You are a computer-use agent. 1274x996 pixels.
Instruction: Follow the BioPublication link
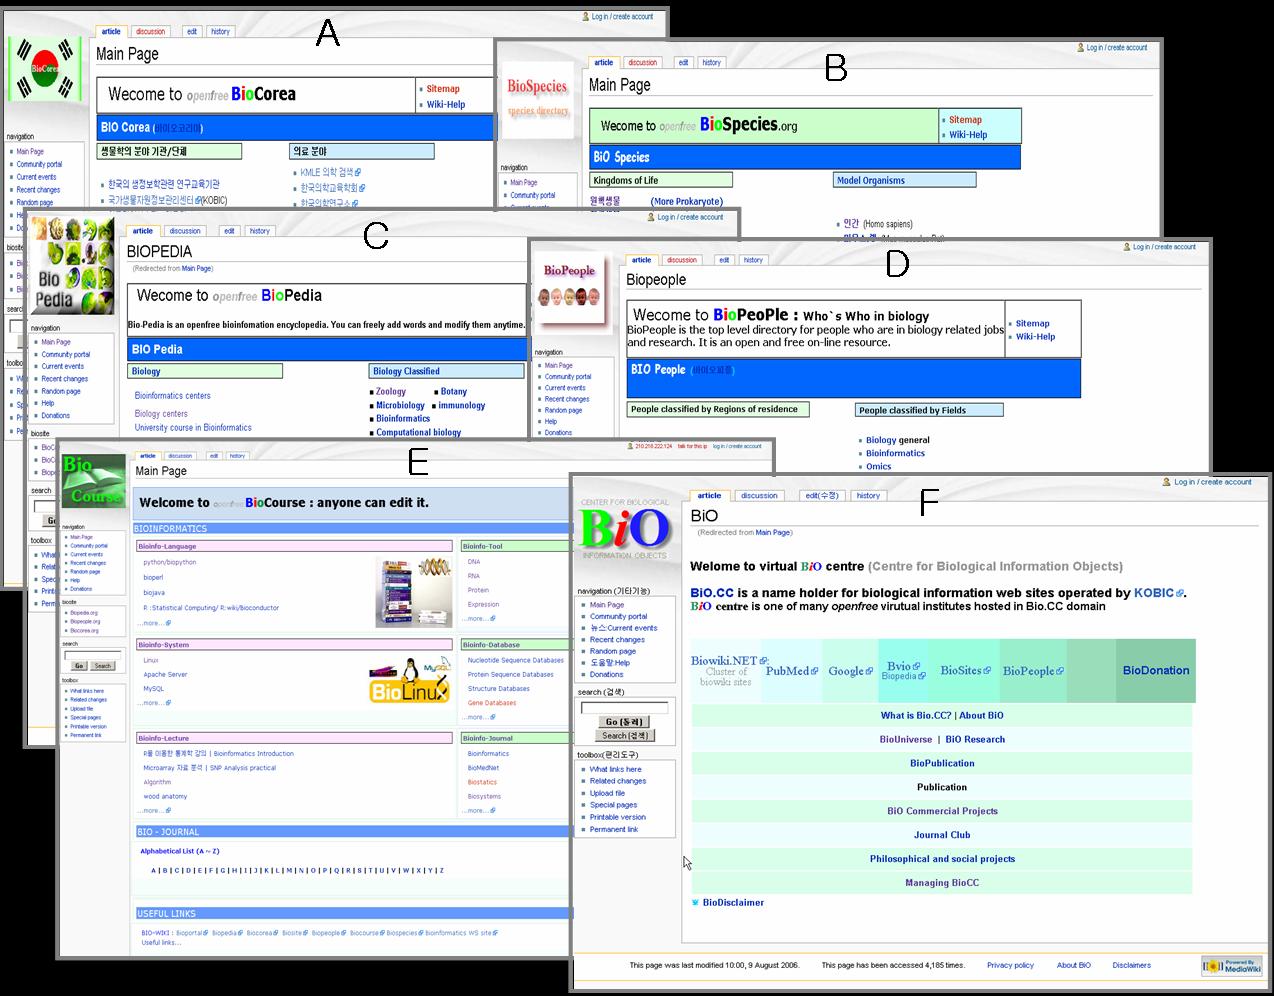(x=942, y=763)
